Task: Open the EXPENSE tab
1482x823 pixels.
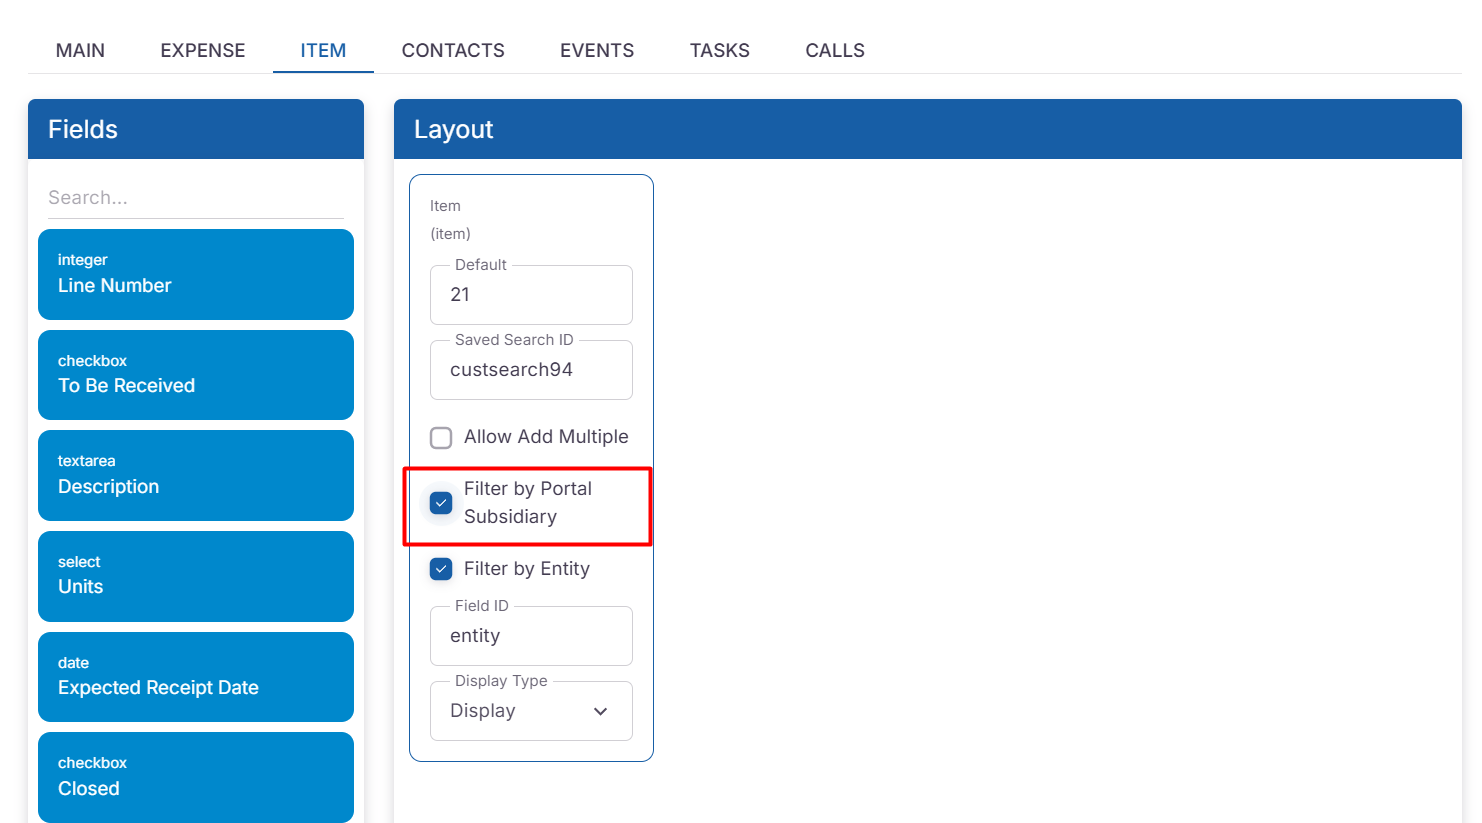Action: click(202, 50)
